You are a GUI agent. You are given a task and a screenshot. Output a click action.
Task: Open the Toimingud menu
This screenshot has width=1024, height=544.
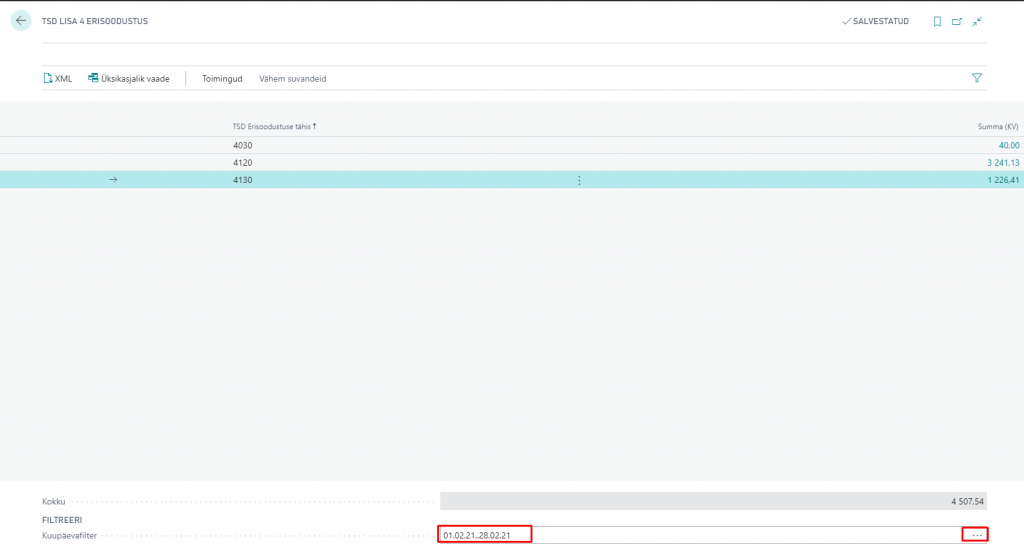pos(222,78)
